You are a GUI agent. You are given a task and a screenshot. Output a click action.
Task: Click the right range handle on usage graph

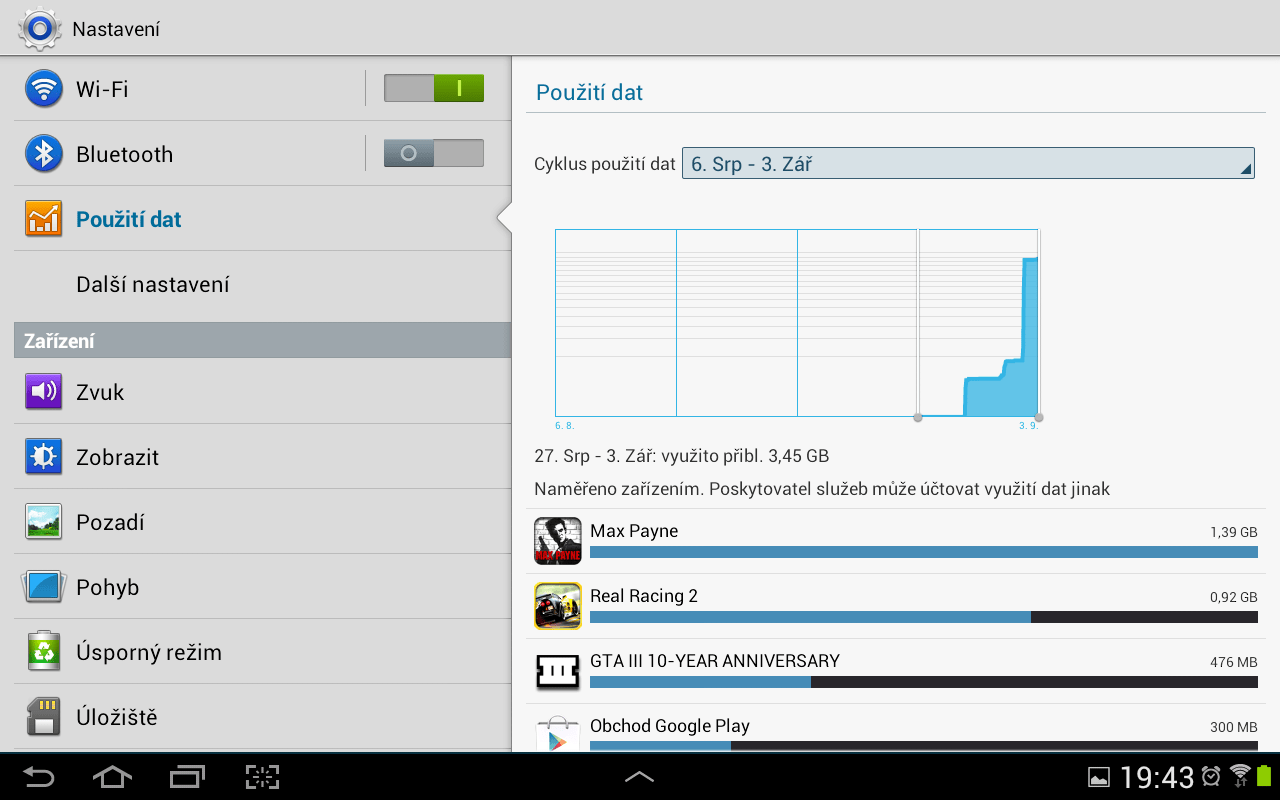coord(1039,417)
